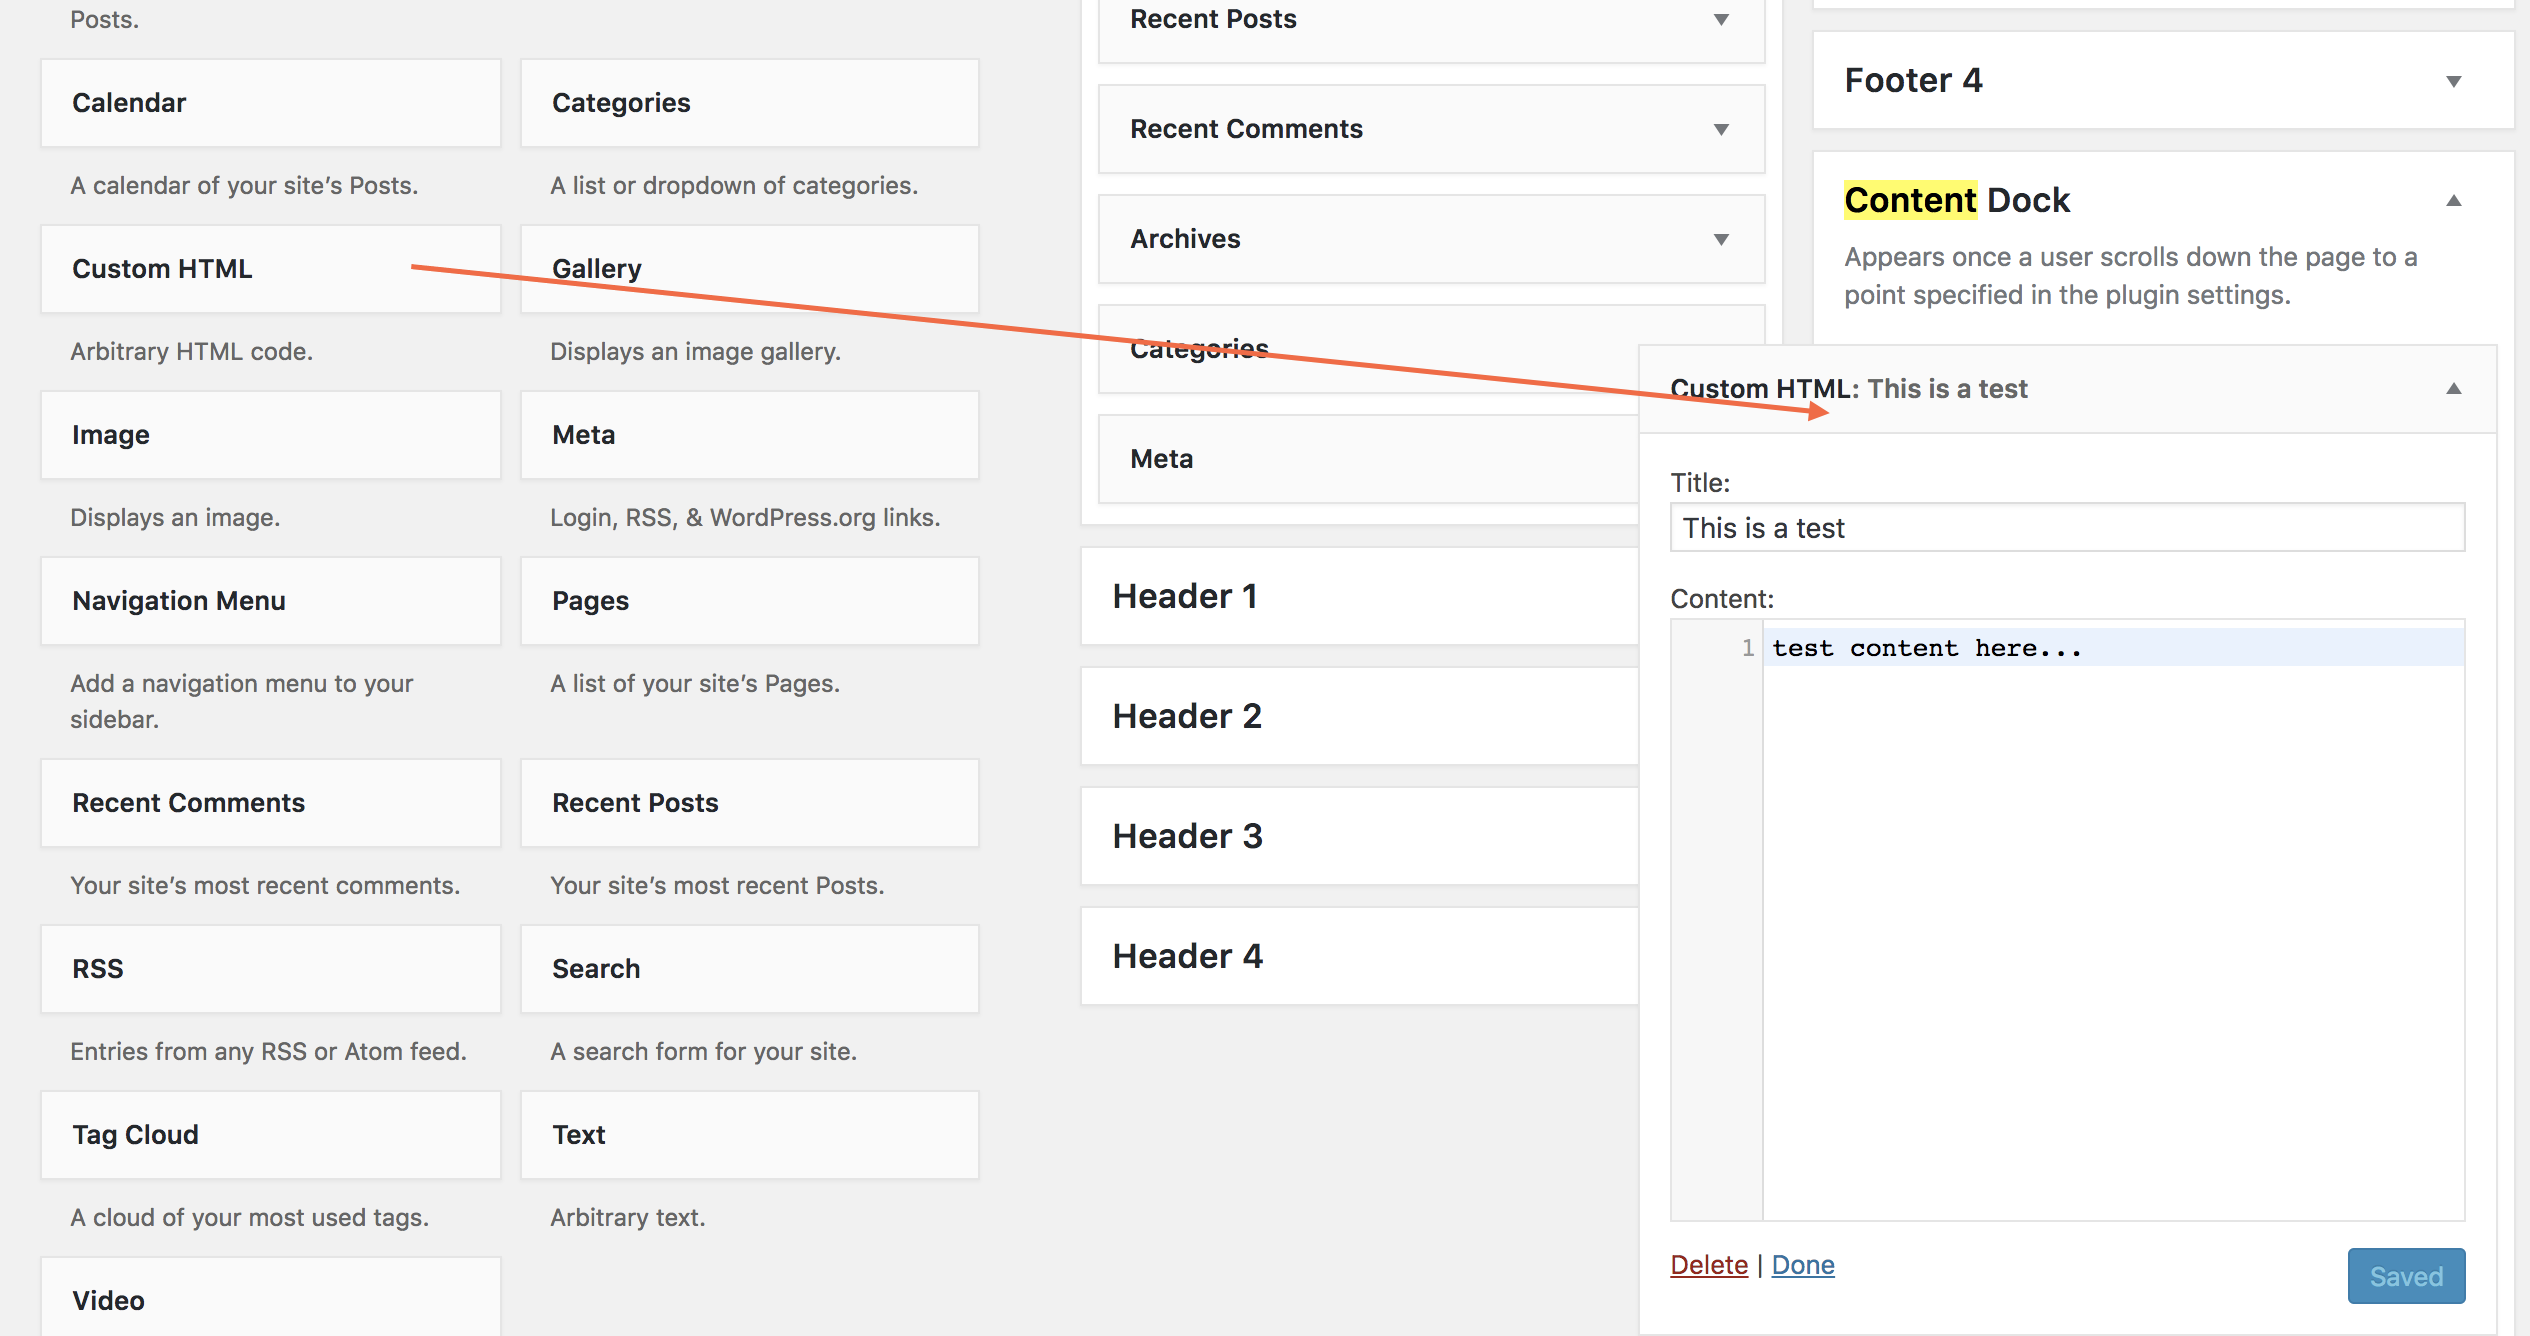Select the Navigation Menu widget tile

270,600
